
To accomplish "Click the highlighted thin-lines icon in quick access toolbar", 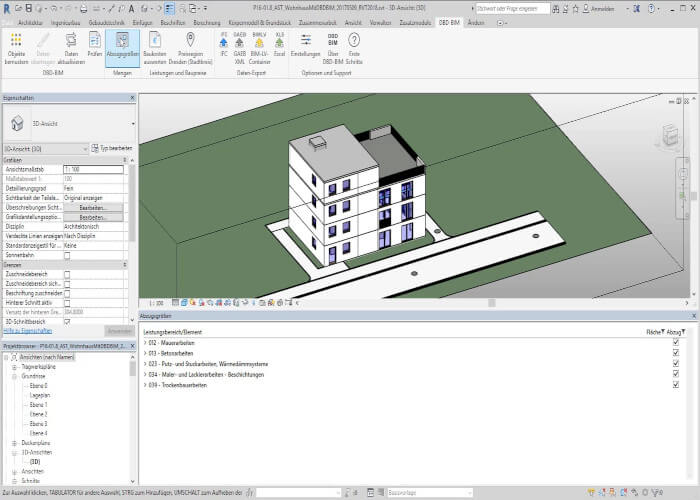I will pyautogui.click(x=170, y=8).
